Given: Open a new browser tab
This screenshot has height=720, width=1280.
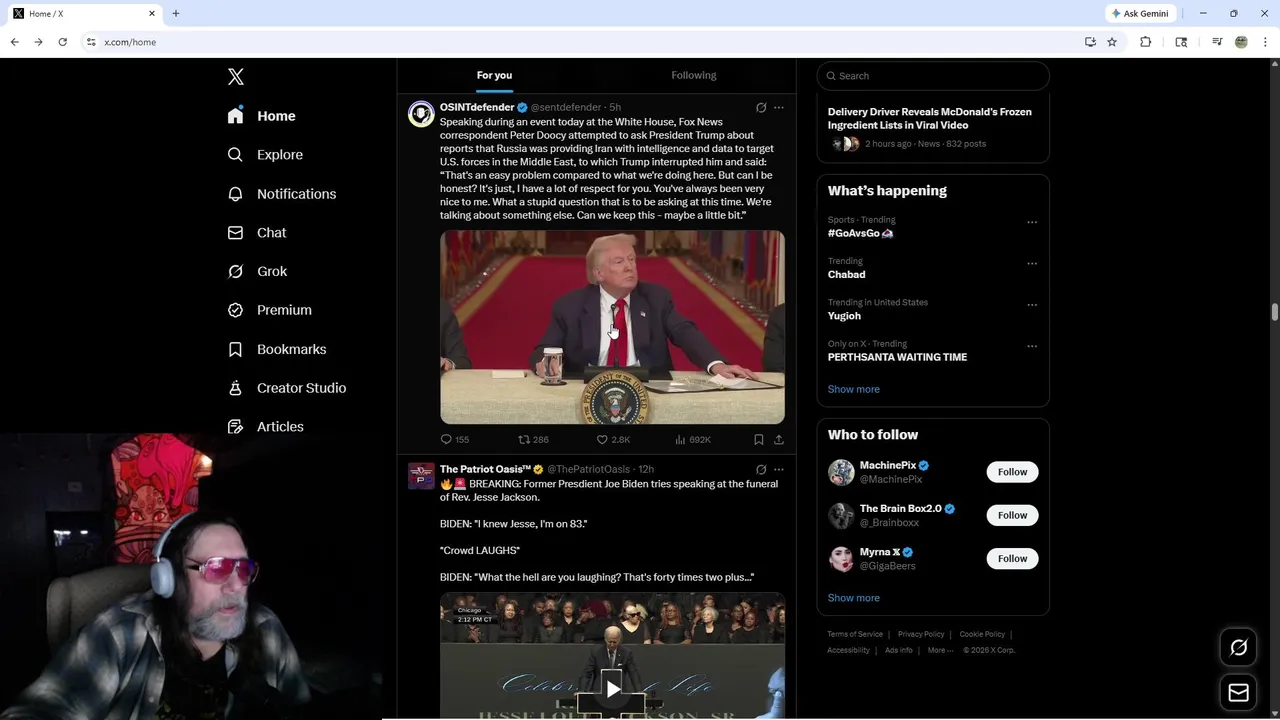Looking at the screenshot, I should click(x=176, y=14).
